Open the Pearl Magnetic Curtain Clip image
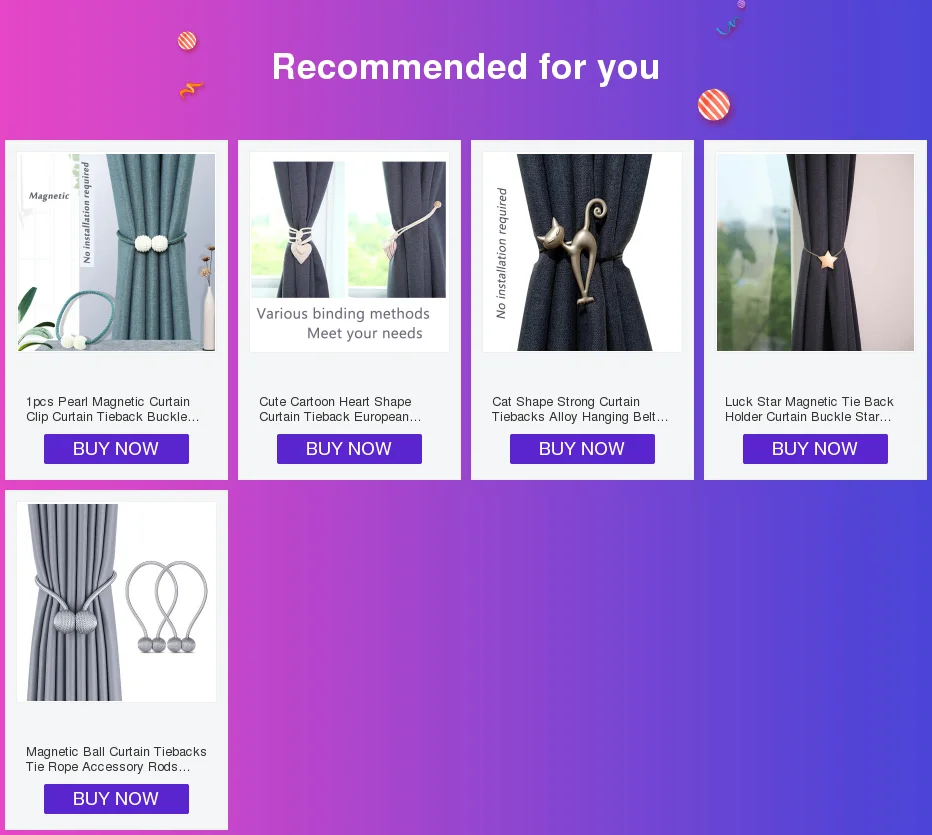 coord(116,252)
